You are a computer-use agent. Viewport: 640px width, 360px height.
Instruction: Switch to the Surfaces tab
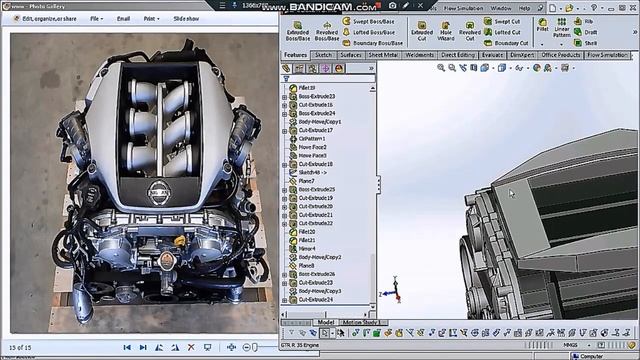pyautogui.click(x=351, y=55)
